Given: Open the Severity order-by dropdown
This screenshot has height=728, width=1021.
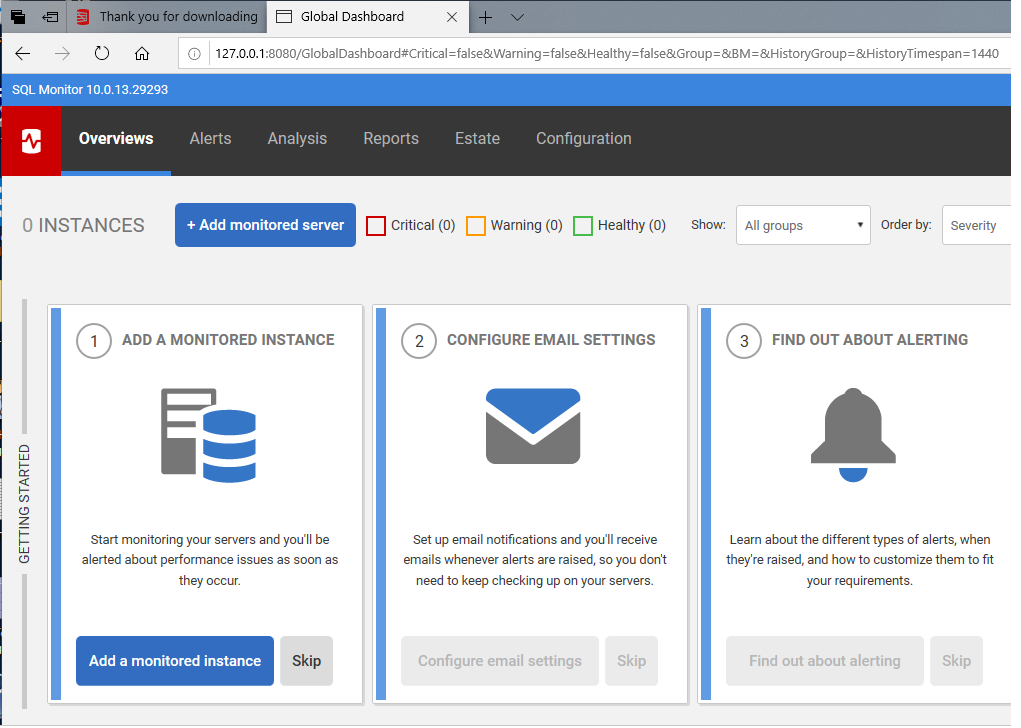Looking at the screenshot, I should [979, 225].
